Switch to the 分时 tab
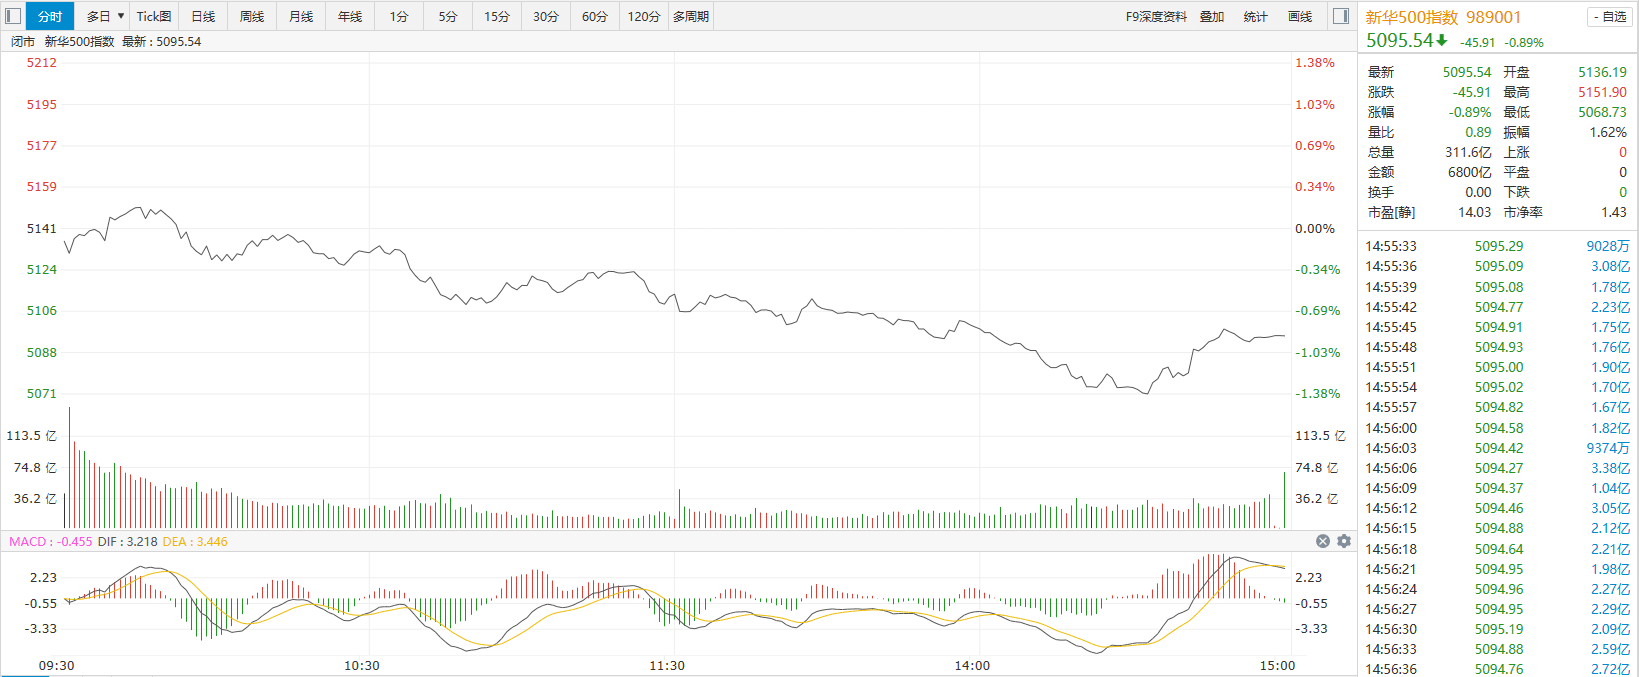This screenshot has width=1639, height=677. point(50,16)
